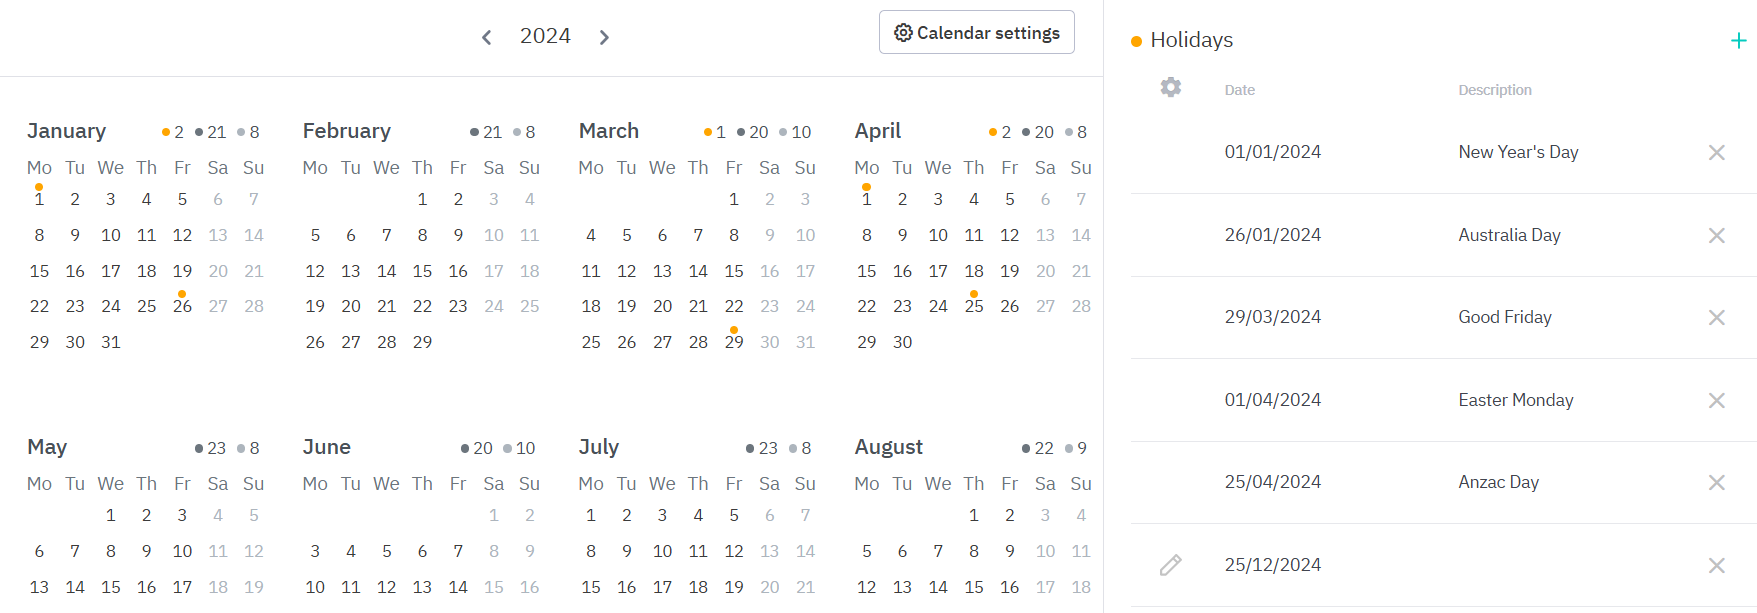Select February 14 in the calendar
Viewport: 1757px width, 613px height.
(386, 271)
